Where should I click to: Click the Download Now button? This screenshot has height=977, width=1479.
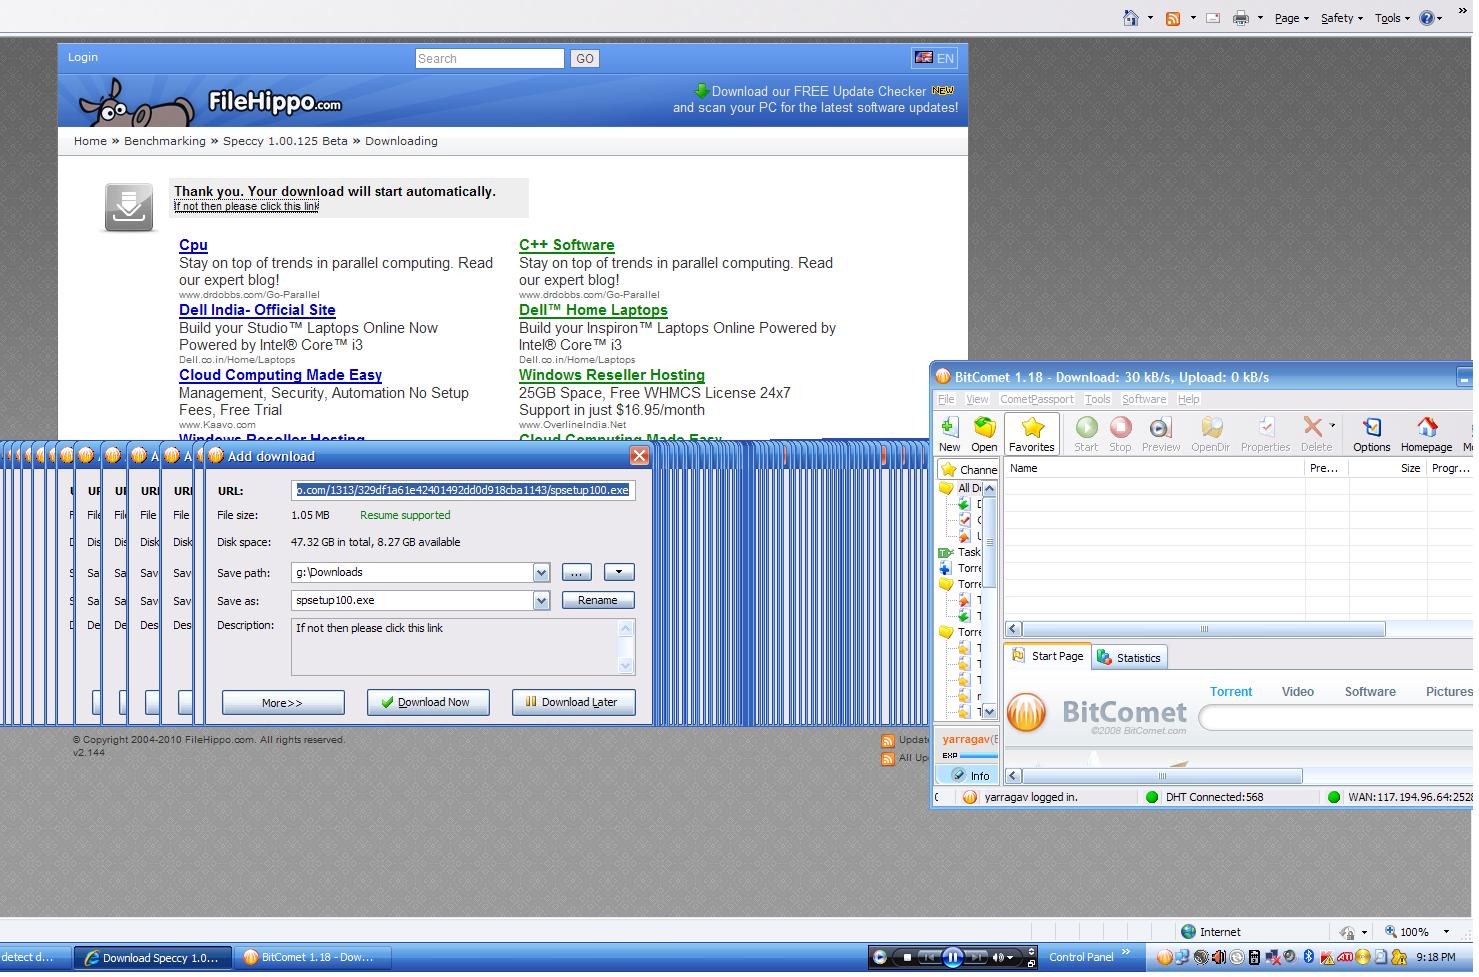(428, 702)
